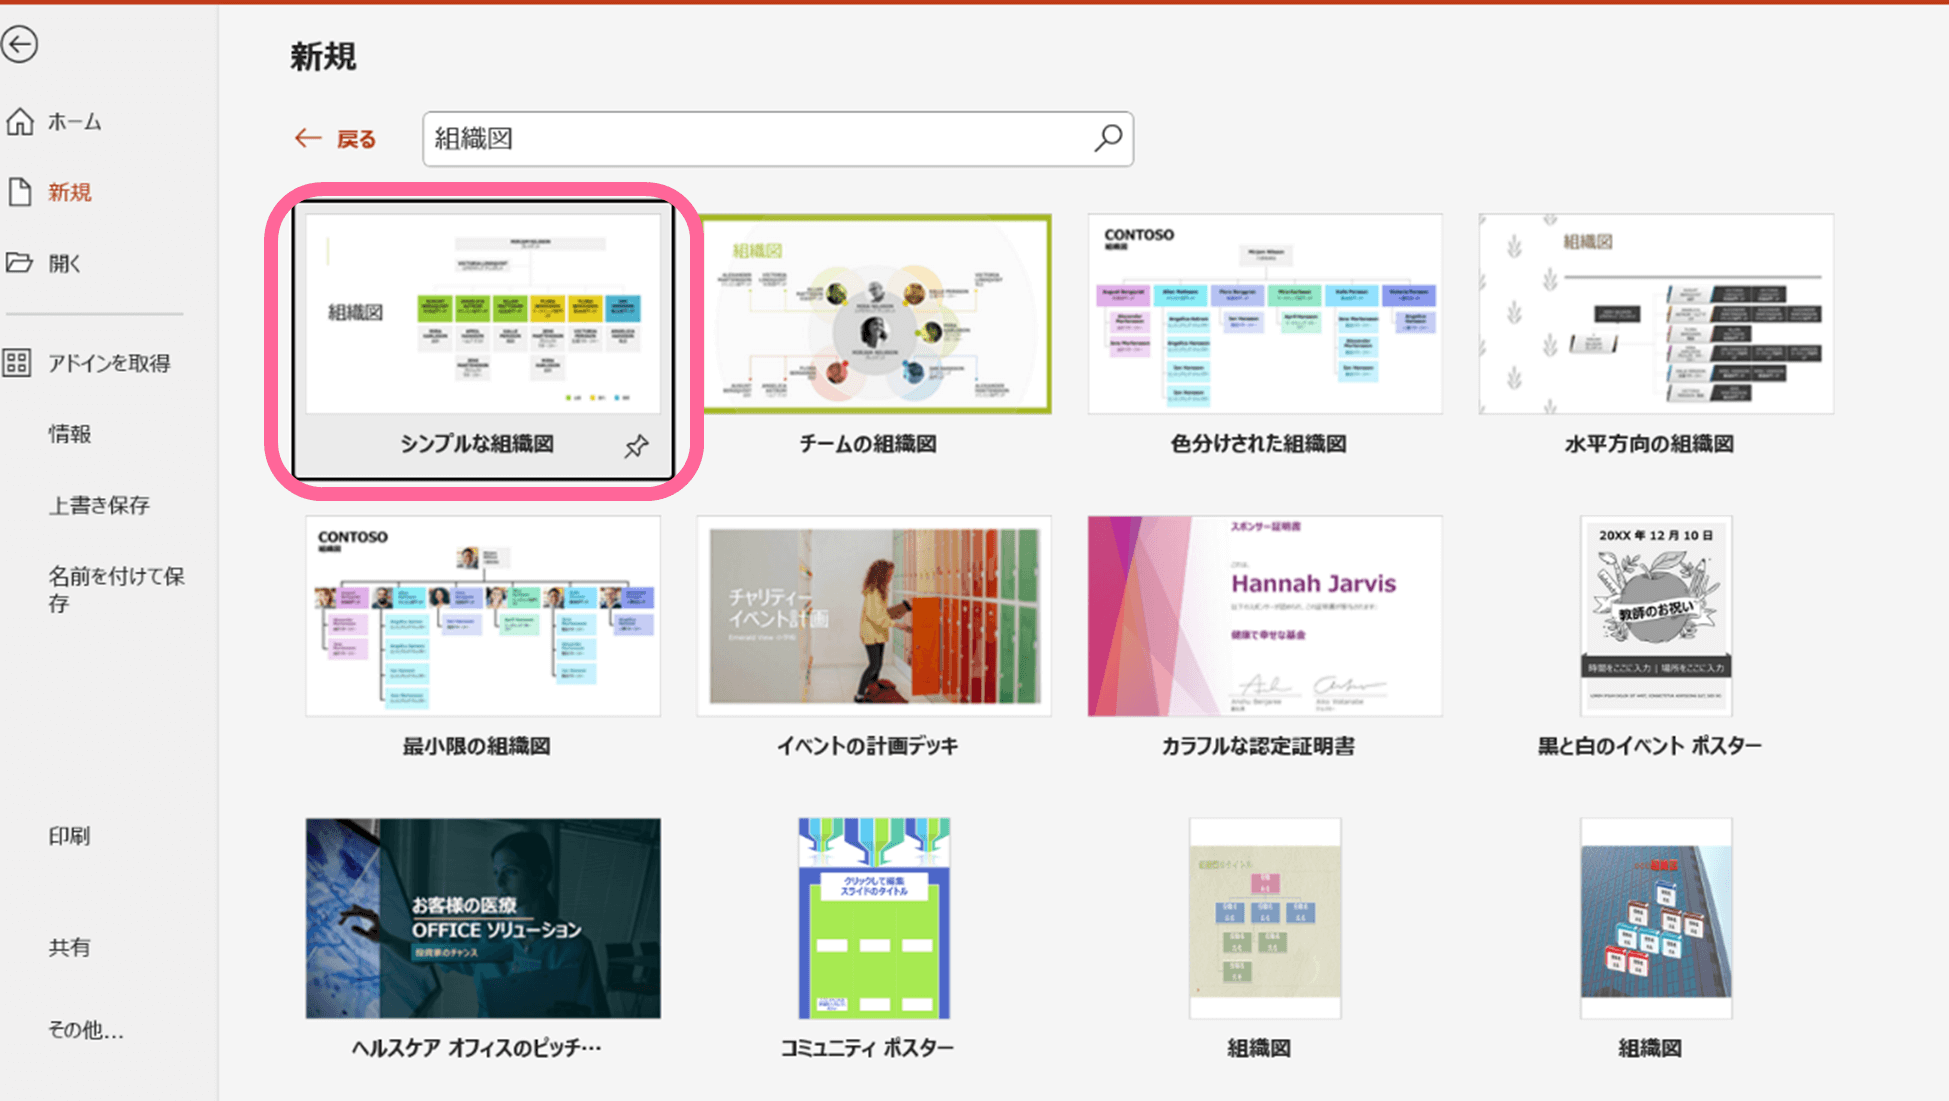Open the 印刷 menu item
This screenshot has height=1101, width=1949.
click(x=69, y=836)
